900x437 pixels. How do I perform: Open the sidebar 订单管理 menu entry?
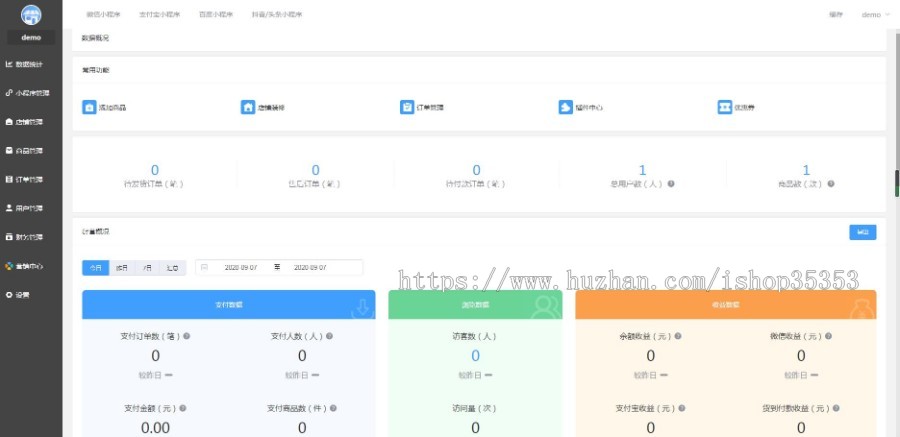pyautogui.click(x=24, y=179)
